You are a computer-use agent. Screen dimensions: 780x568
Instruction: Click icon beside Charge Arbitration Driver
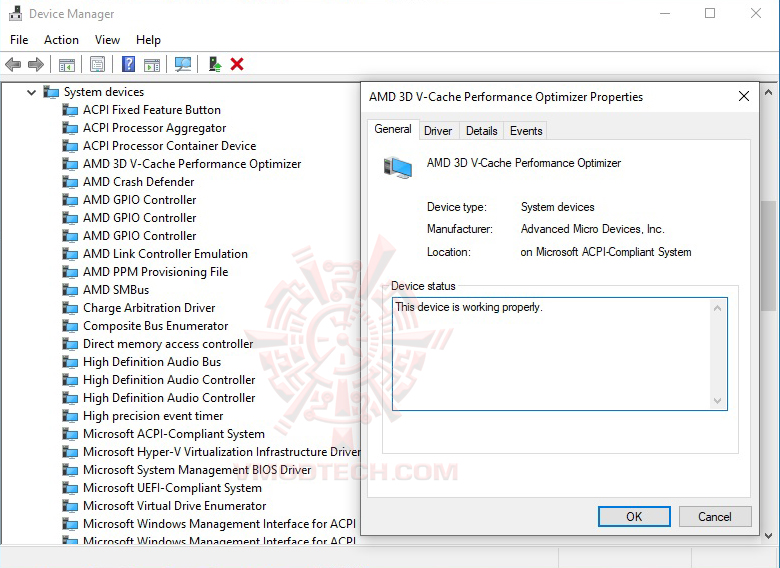tap(70, 308)
